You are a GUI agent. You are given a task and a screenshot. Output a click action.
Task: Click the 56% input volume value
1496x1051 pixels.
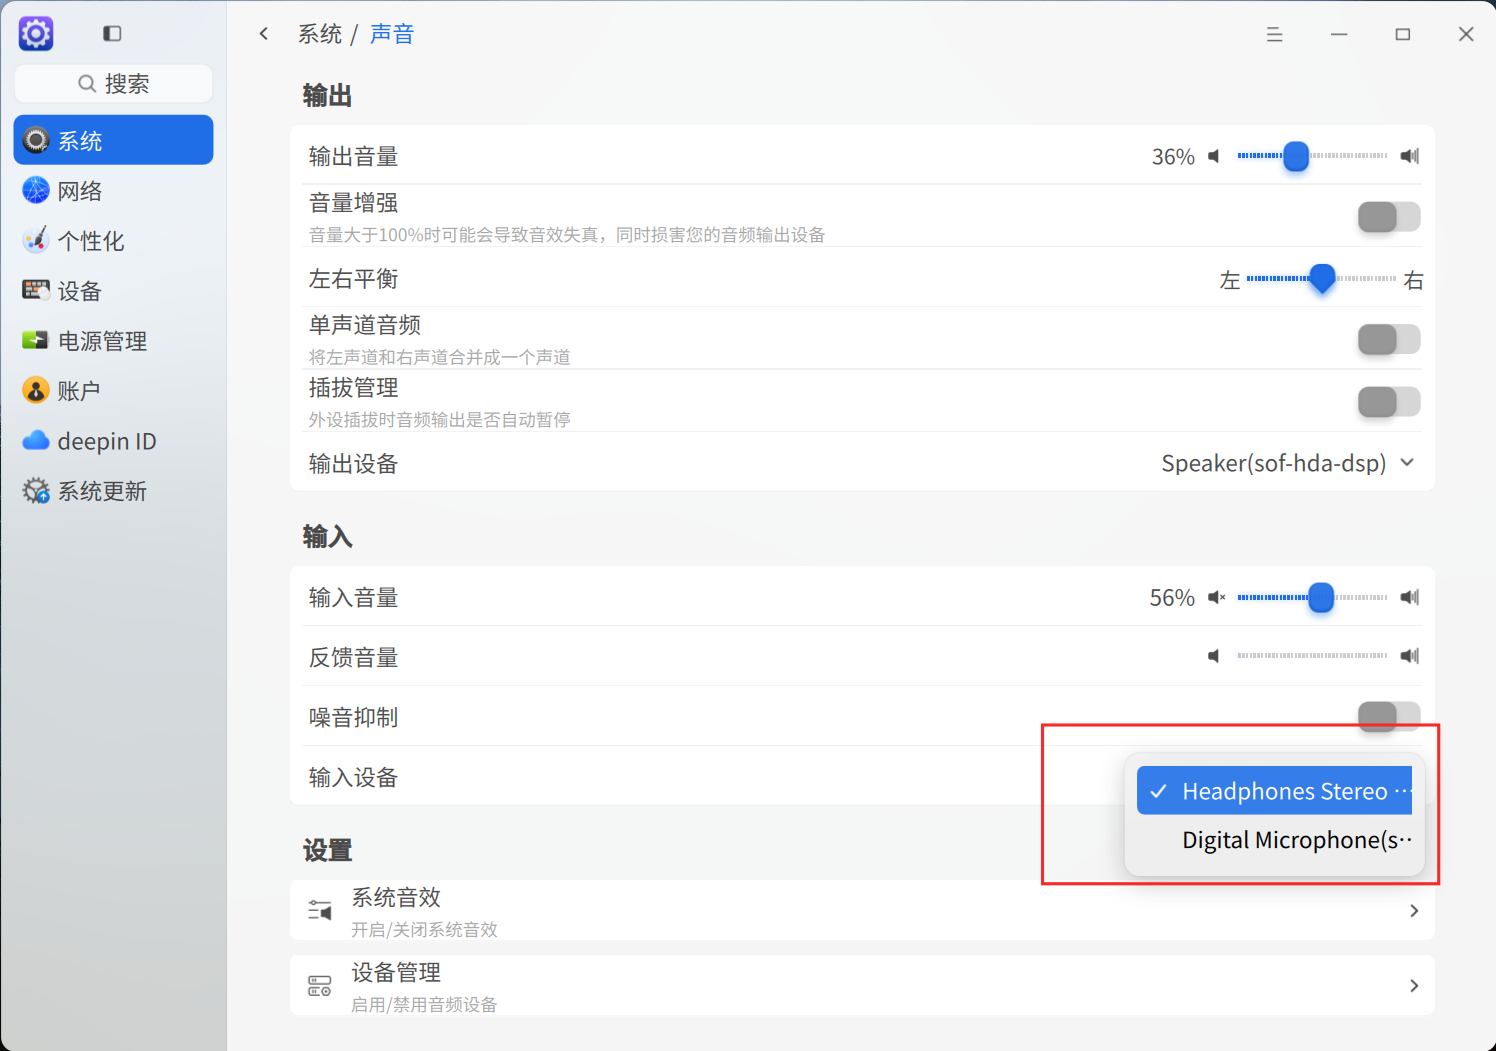point(1172,598)
